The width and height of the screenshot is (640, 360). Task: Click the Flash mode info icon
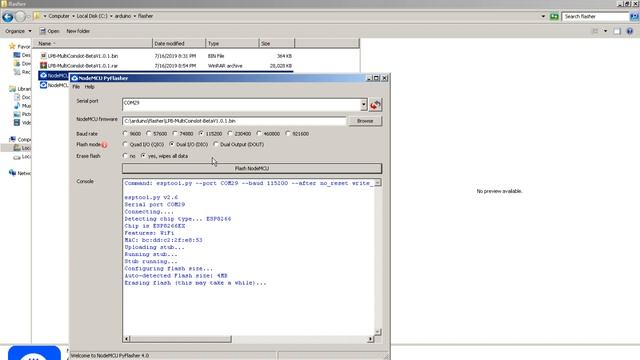104,145
